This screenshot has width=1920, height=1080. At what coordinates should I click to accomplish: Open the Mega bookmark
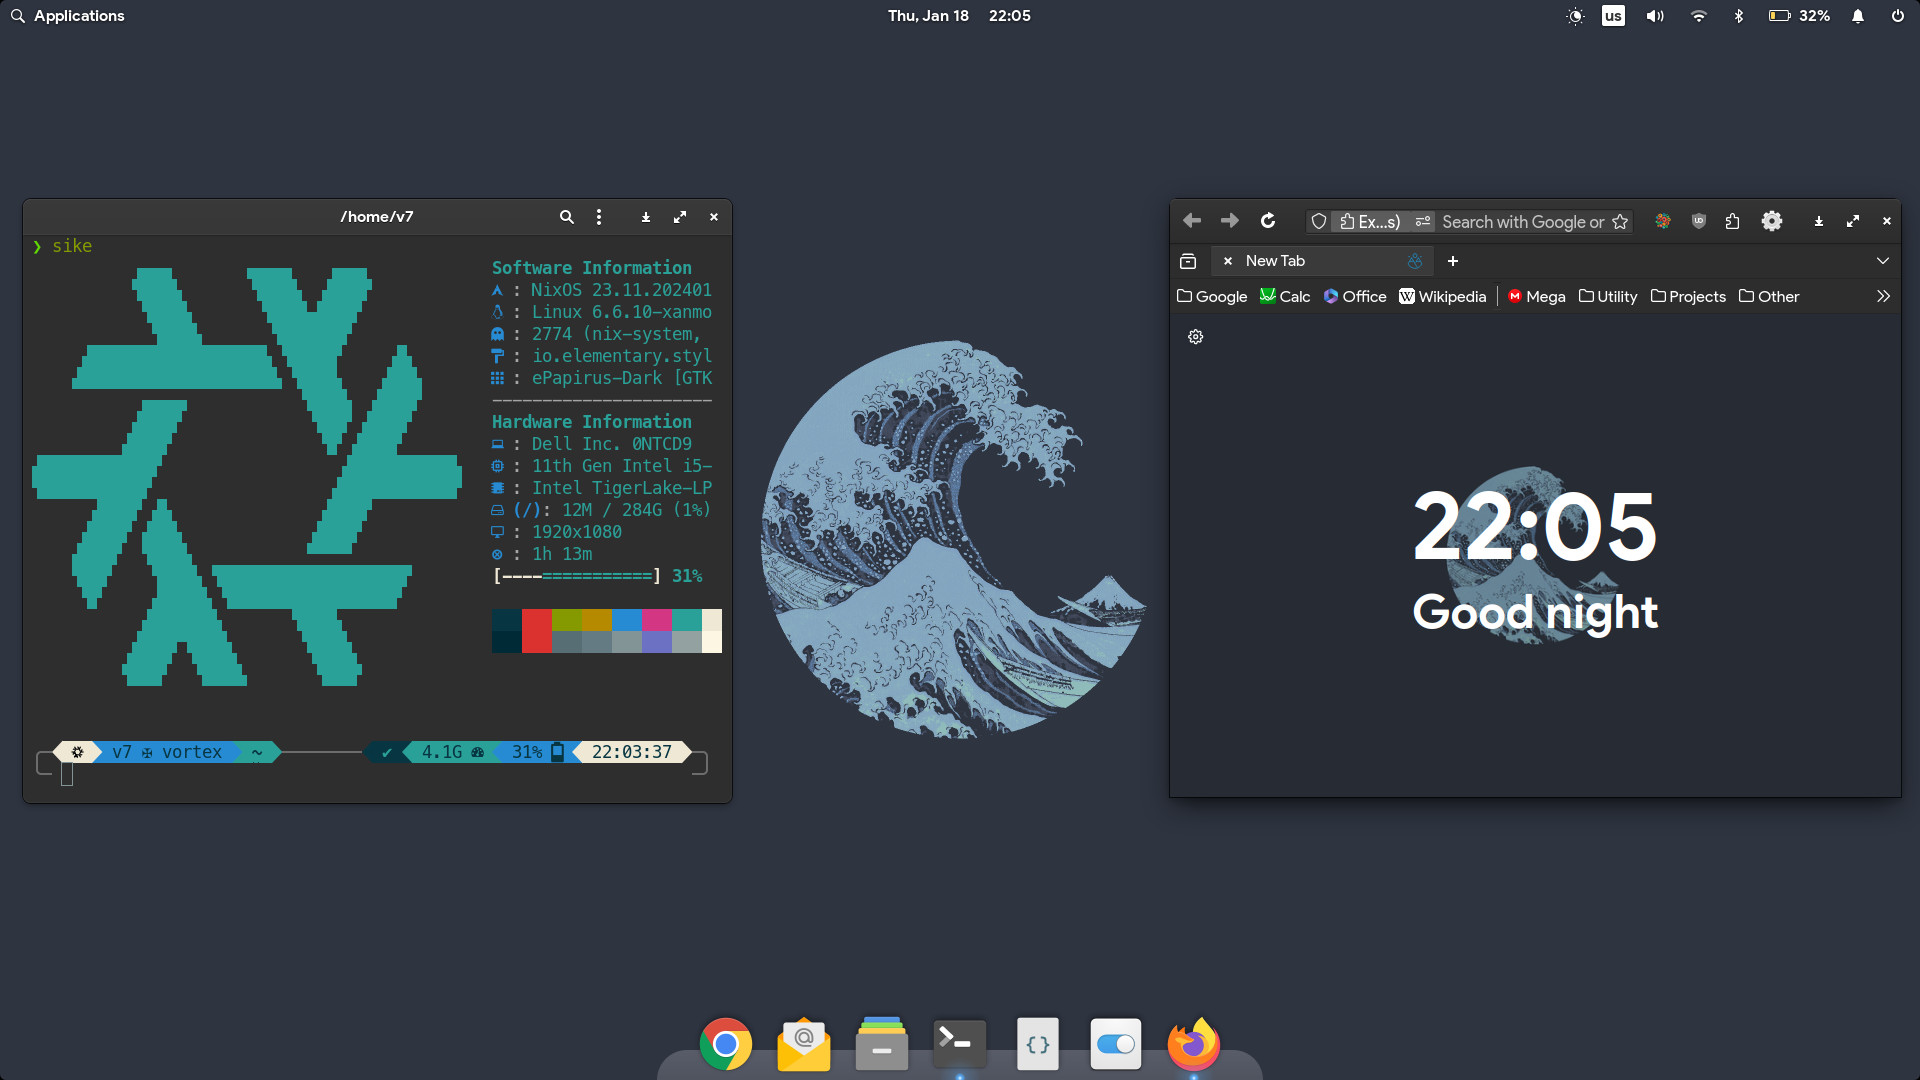tap(1536, 297)
